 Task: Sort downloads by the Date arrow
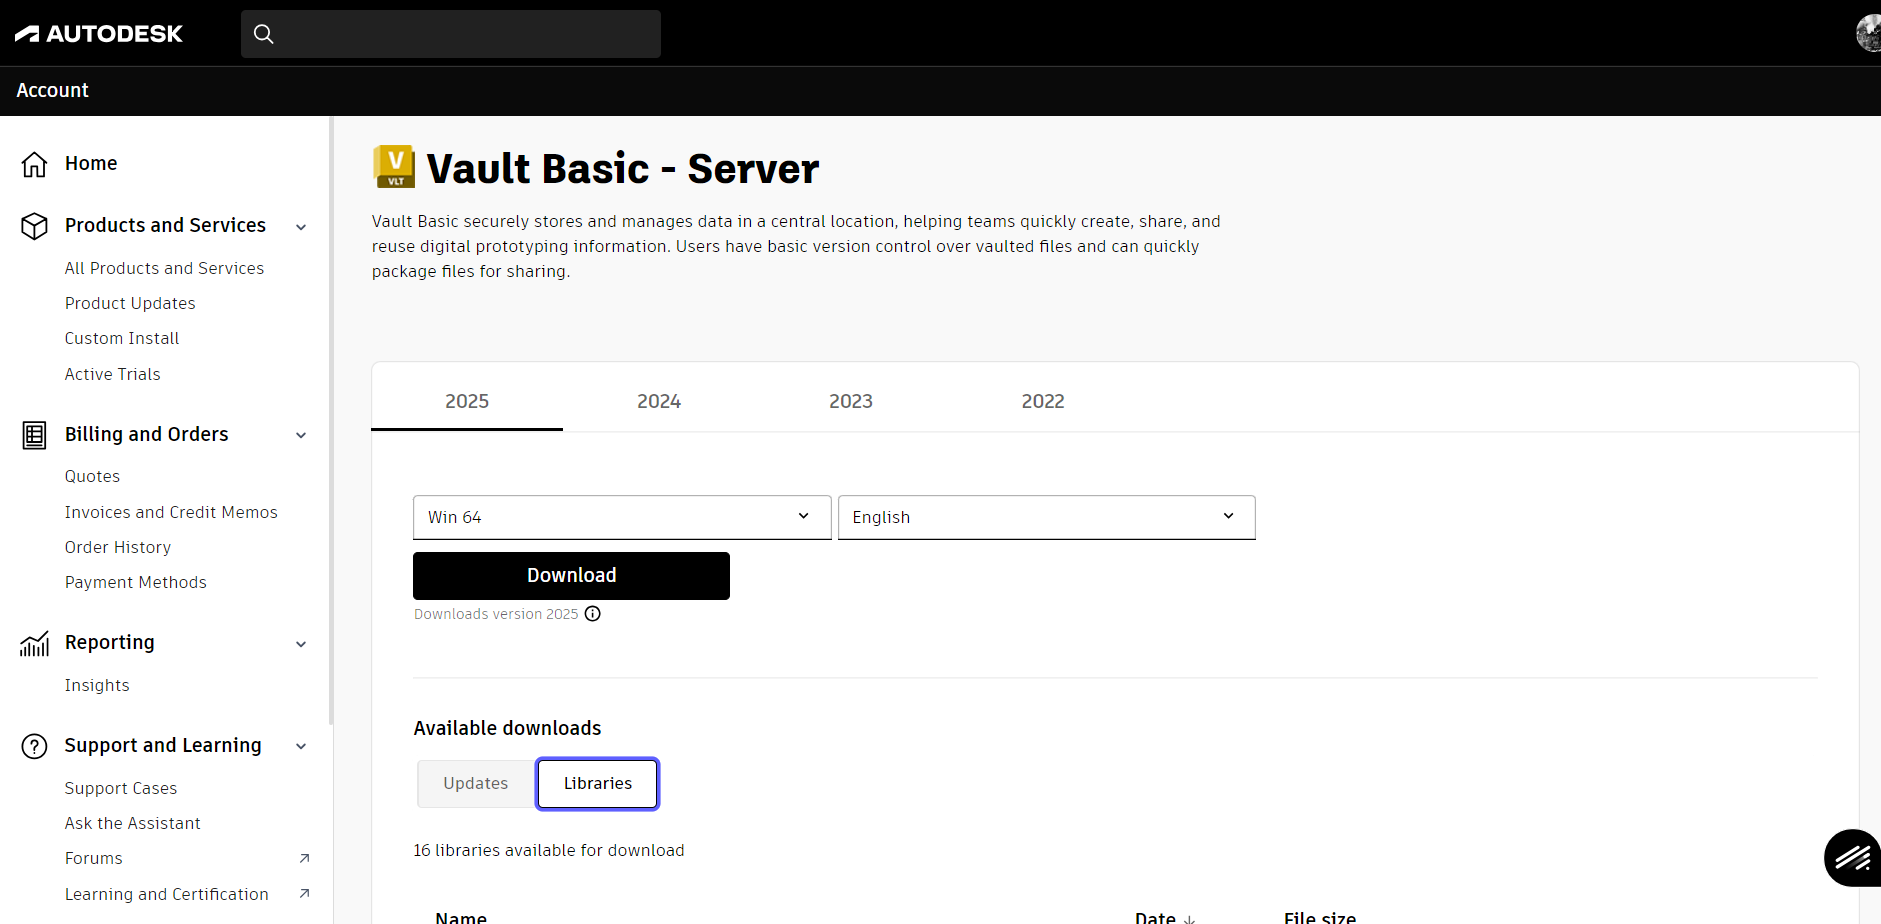tap(1189, 919)
